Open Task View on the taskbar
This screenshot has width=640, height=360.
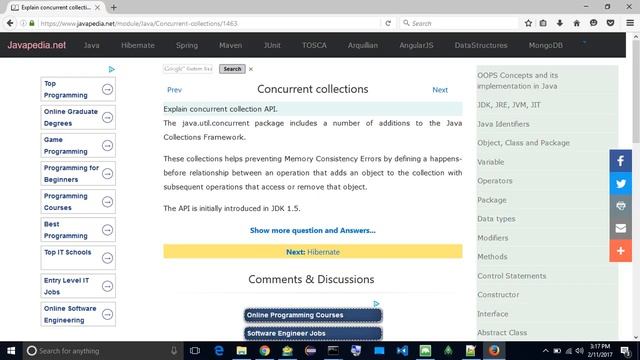click(x=195, y=351)
